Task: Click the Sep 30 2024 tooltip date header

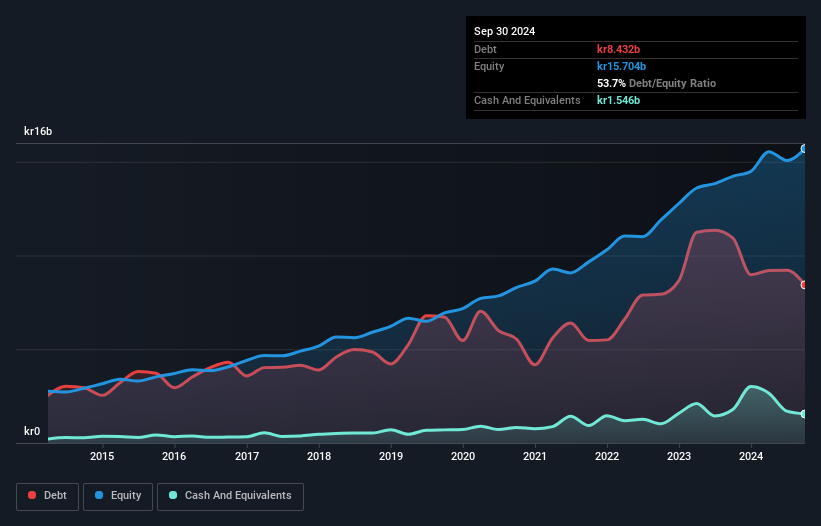Action: pyautogui.click(x=504, y=31)
